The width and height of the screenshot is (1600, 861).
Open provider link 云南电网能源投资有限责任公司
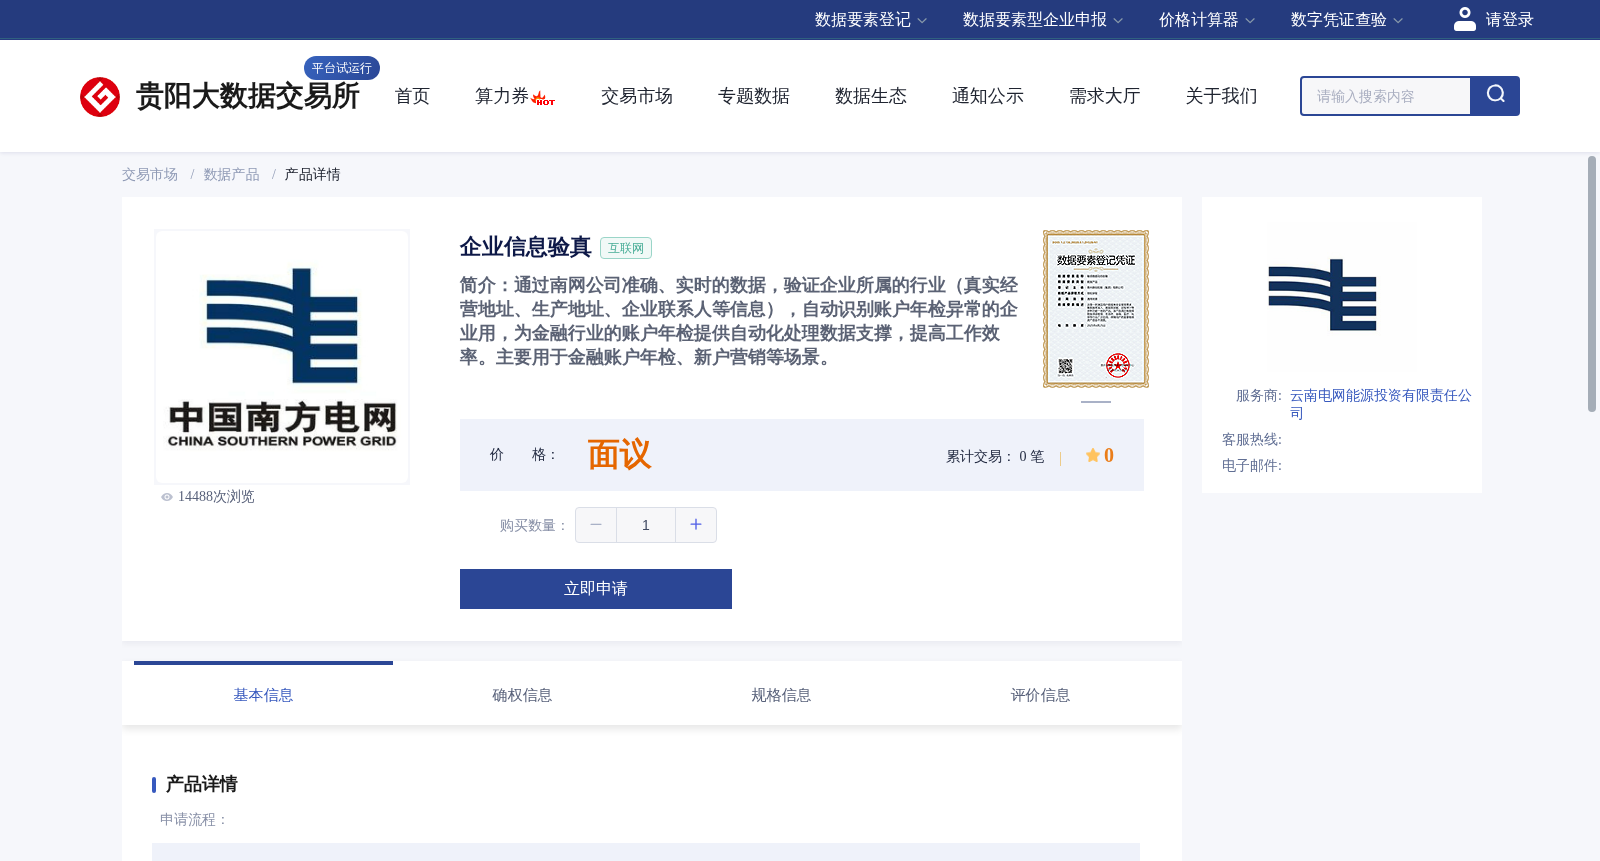(1381, 404)
